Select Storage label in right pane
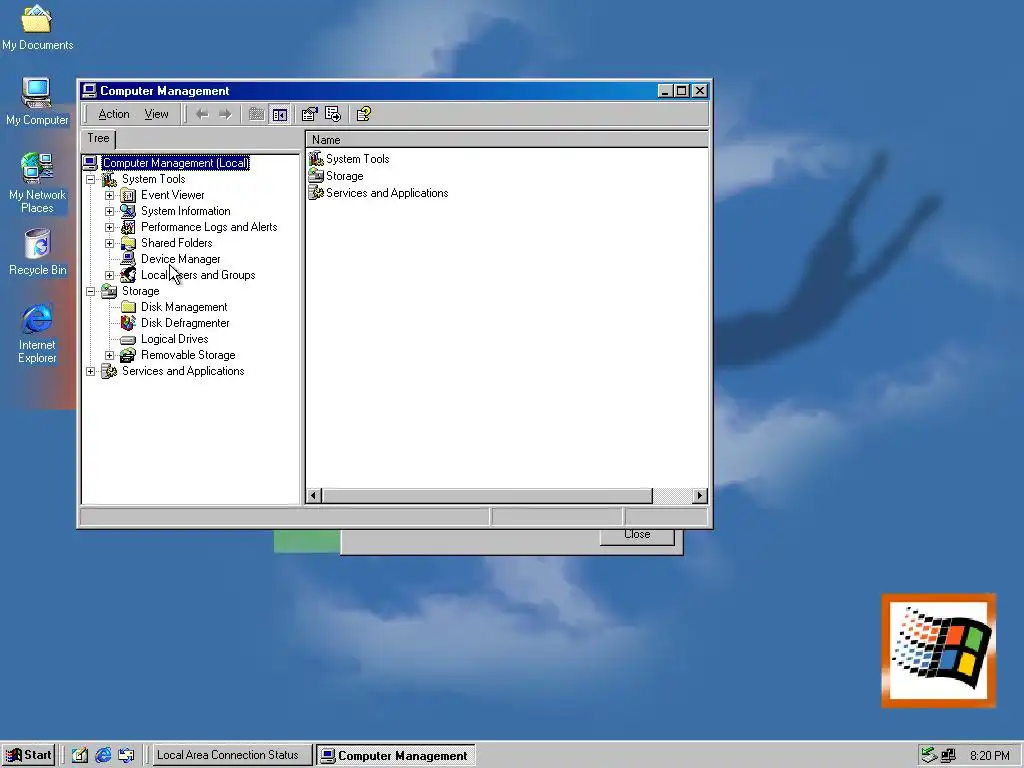 [344, 176]
